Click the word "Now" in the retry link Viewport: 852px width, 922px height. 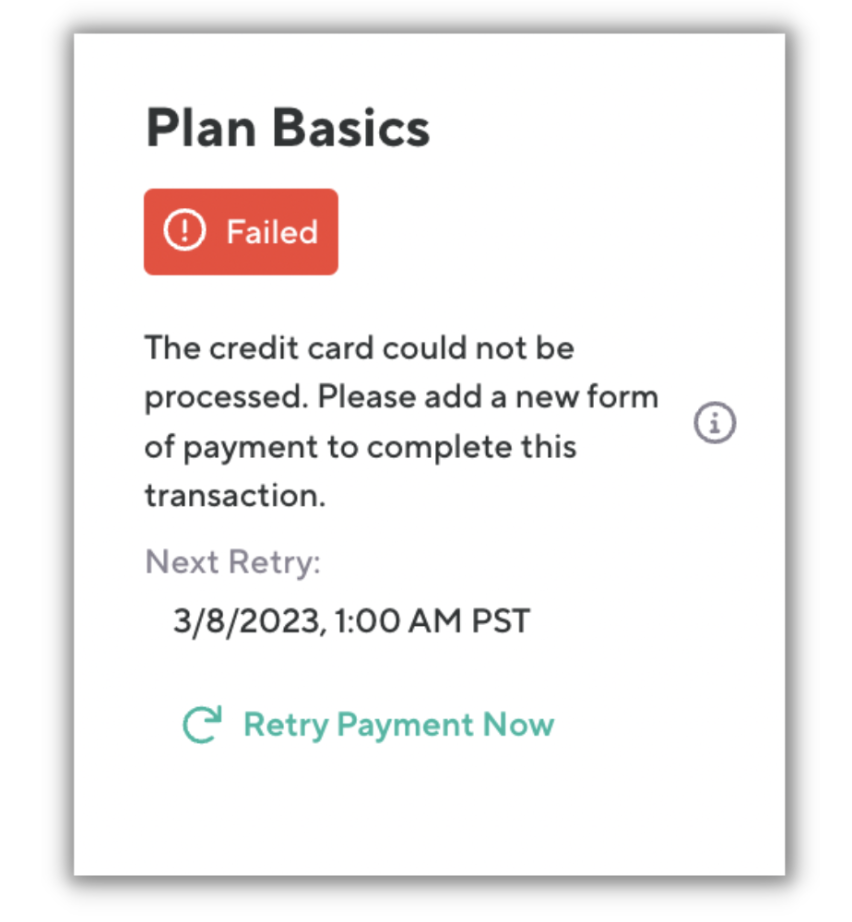518,724
